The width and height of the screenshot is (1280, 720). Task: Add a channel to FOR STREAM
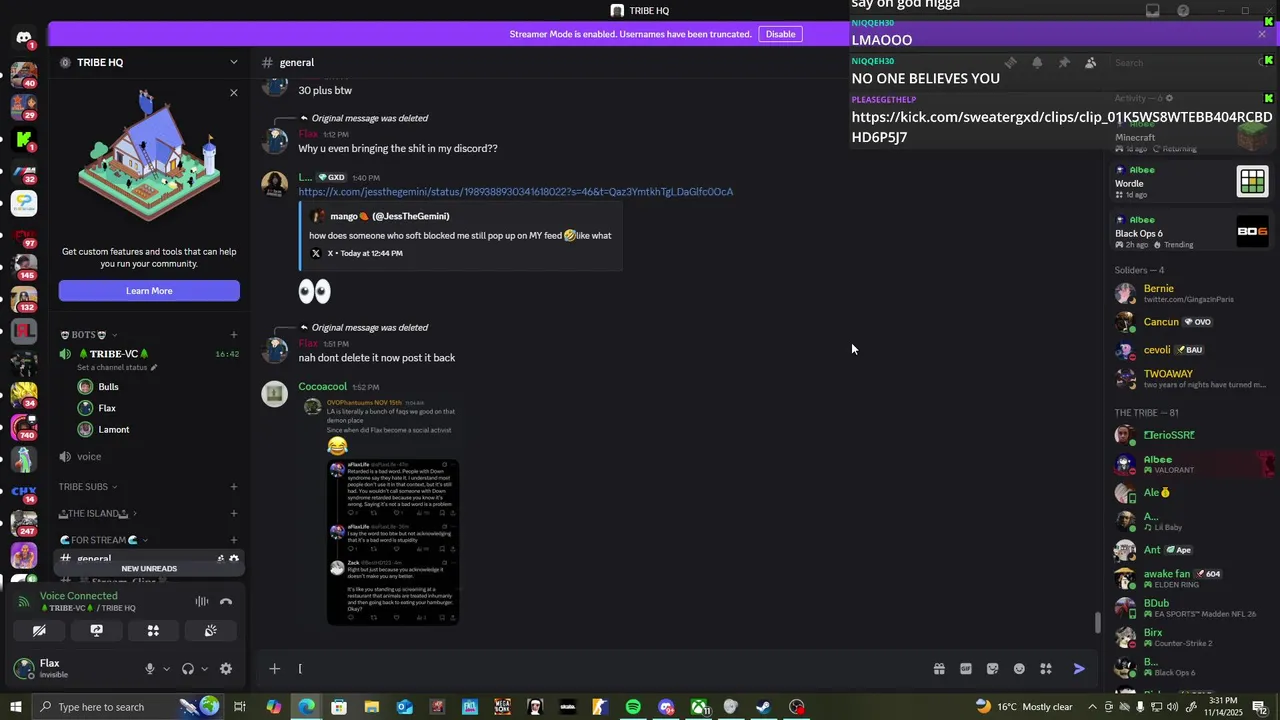pos(234,540)
